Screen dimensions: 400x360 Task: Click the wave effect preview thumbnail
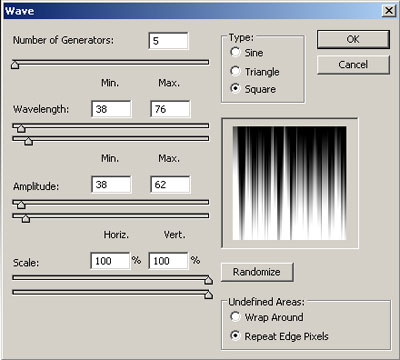pos(289,183)
